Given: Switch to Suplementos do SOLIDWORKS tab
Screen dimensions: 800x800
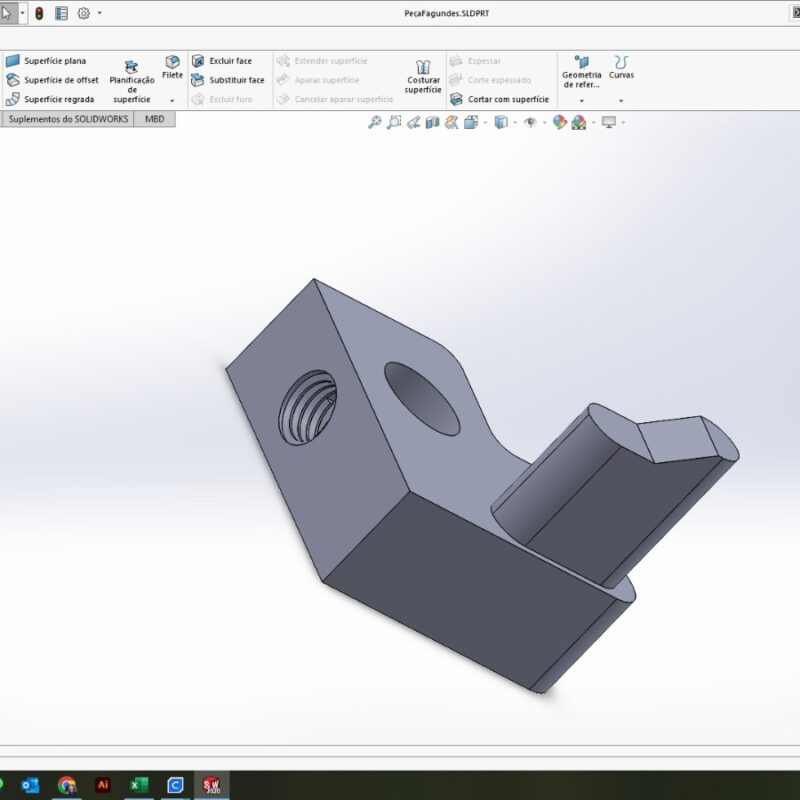Looking at the screenshot, I should 68,119.
